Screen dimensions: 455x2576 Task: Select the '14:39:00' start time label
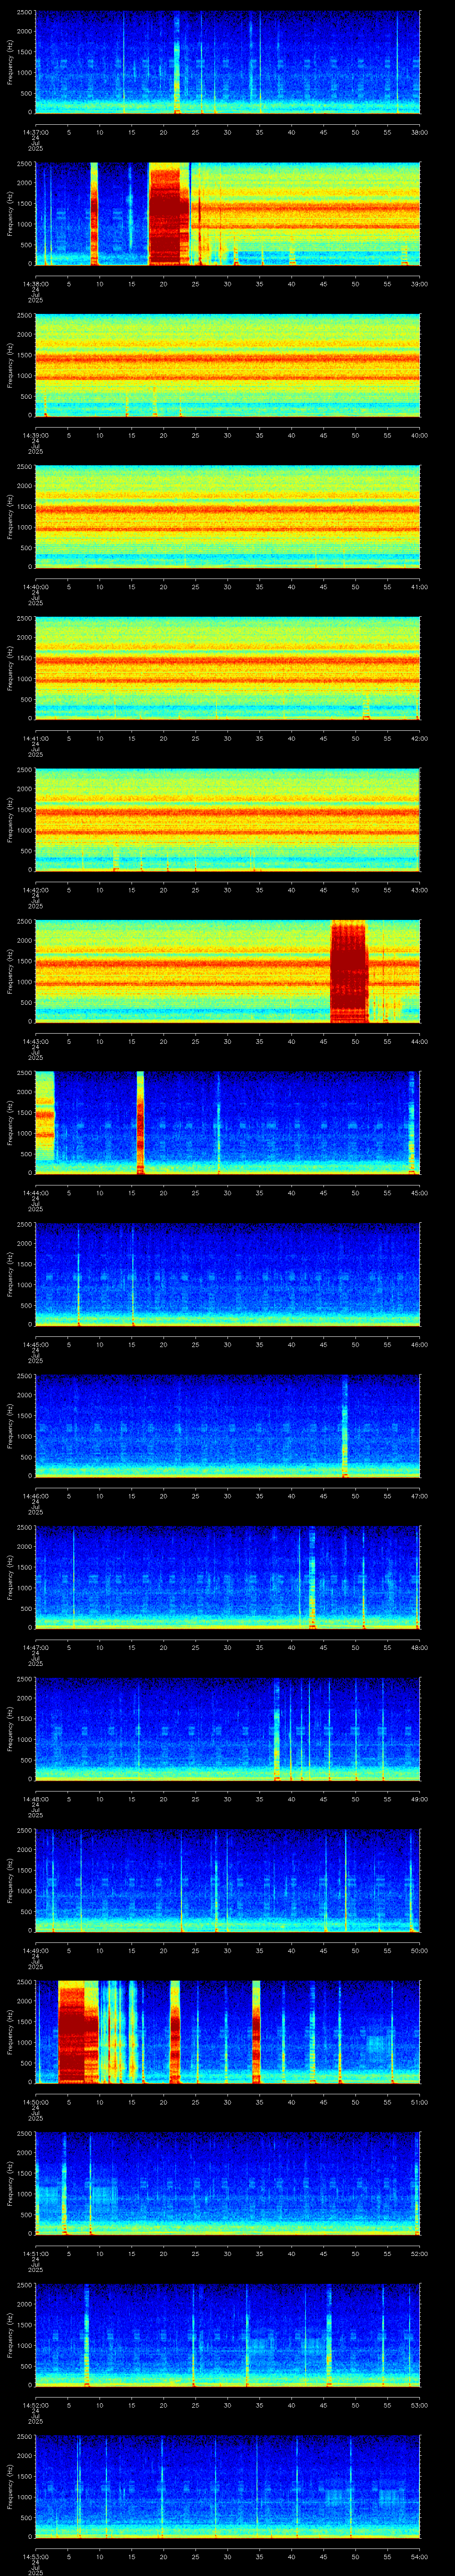coord(35,435)
